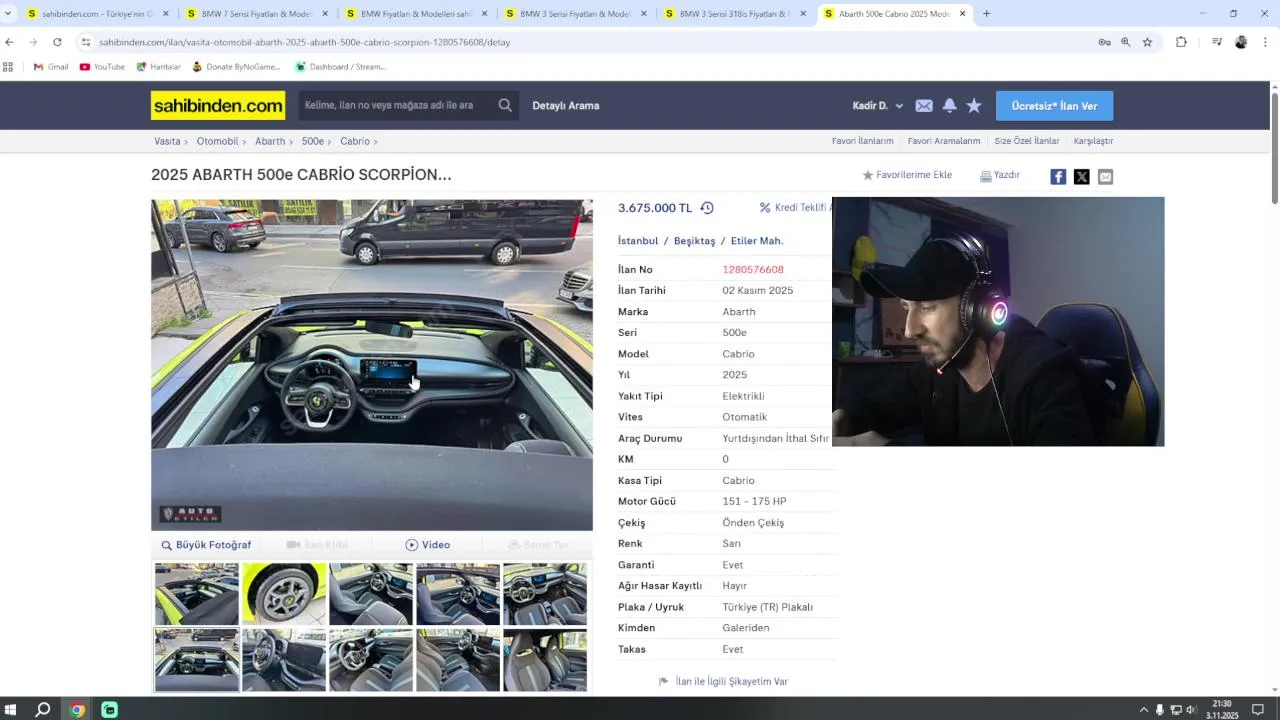Share listing on Facebook
Image resolution: width=1280 pixels, height=720 pixels.
click(x=1058, y=177)
